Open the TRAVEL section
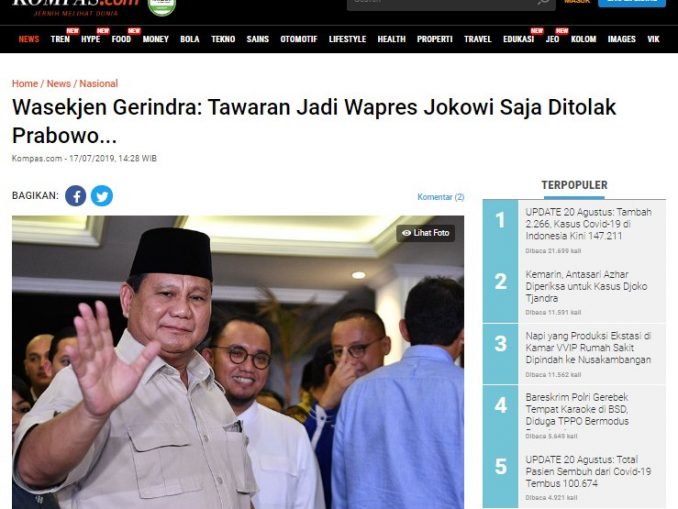Image resolution: width=678 pixels, height=509 pixels. 478,39
